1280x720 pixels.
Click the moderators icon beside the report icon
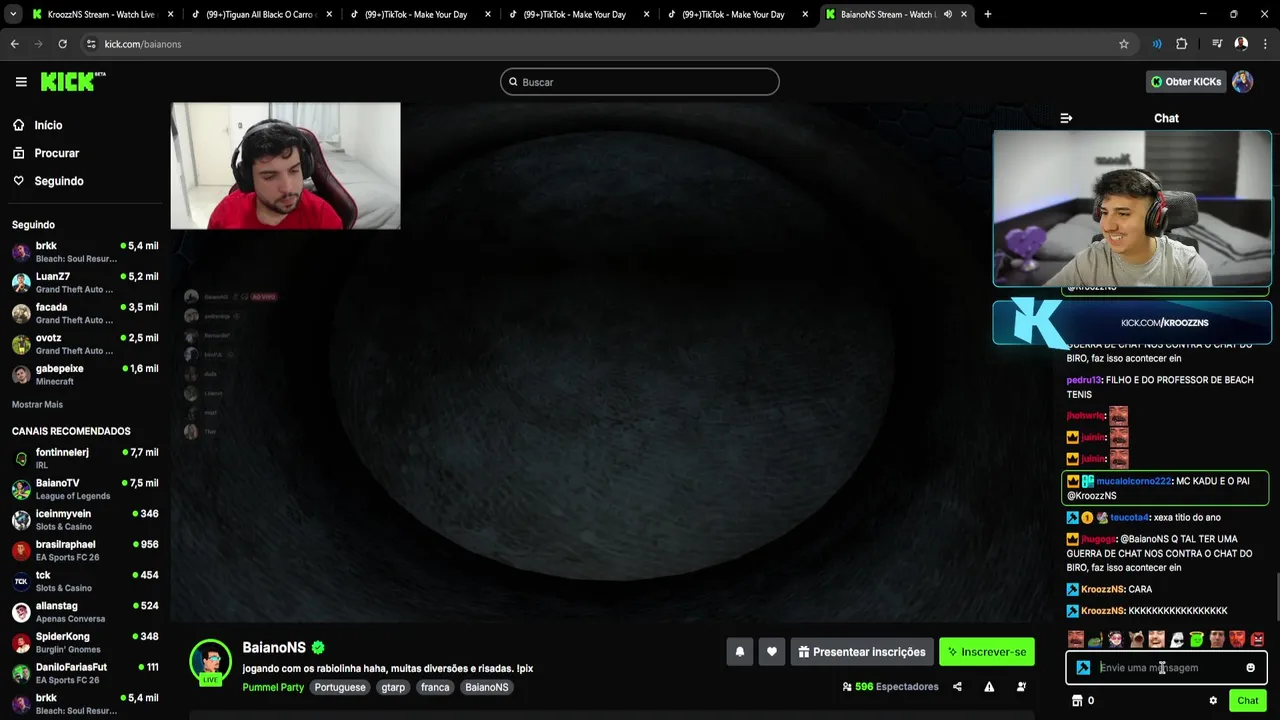pyautogui.click(x=1021, y=687)
